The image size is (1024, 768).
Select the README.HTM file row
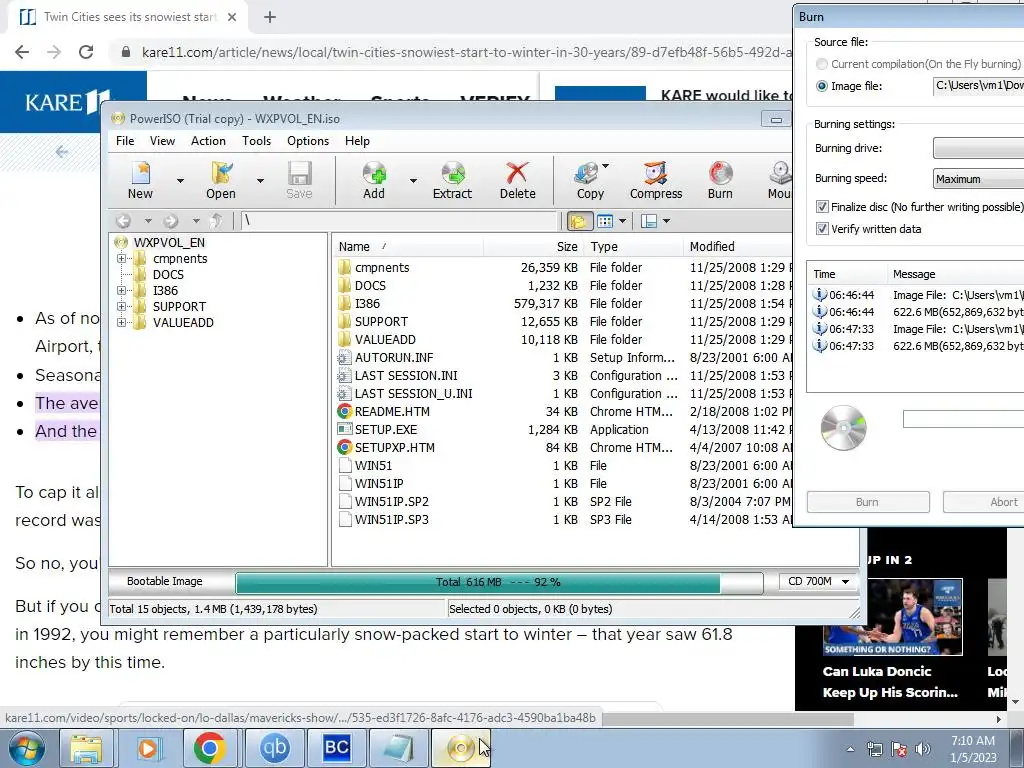564,411
